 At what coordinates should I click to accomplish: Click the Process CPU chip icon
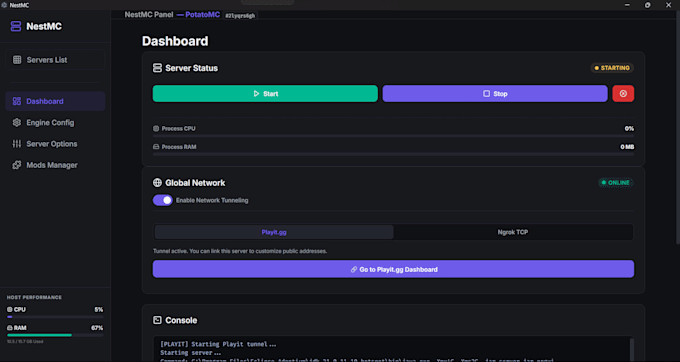[156, 129]
